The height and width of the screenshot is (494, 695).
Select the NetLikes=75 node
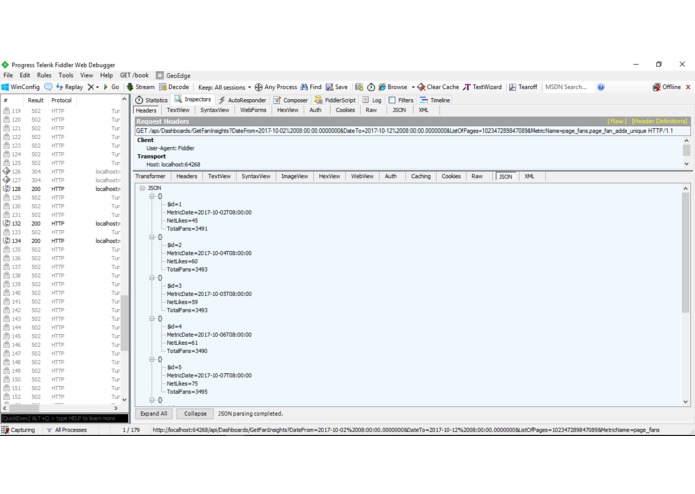[182, 384]
